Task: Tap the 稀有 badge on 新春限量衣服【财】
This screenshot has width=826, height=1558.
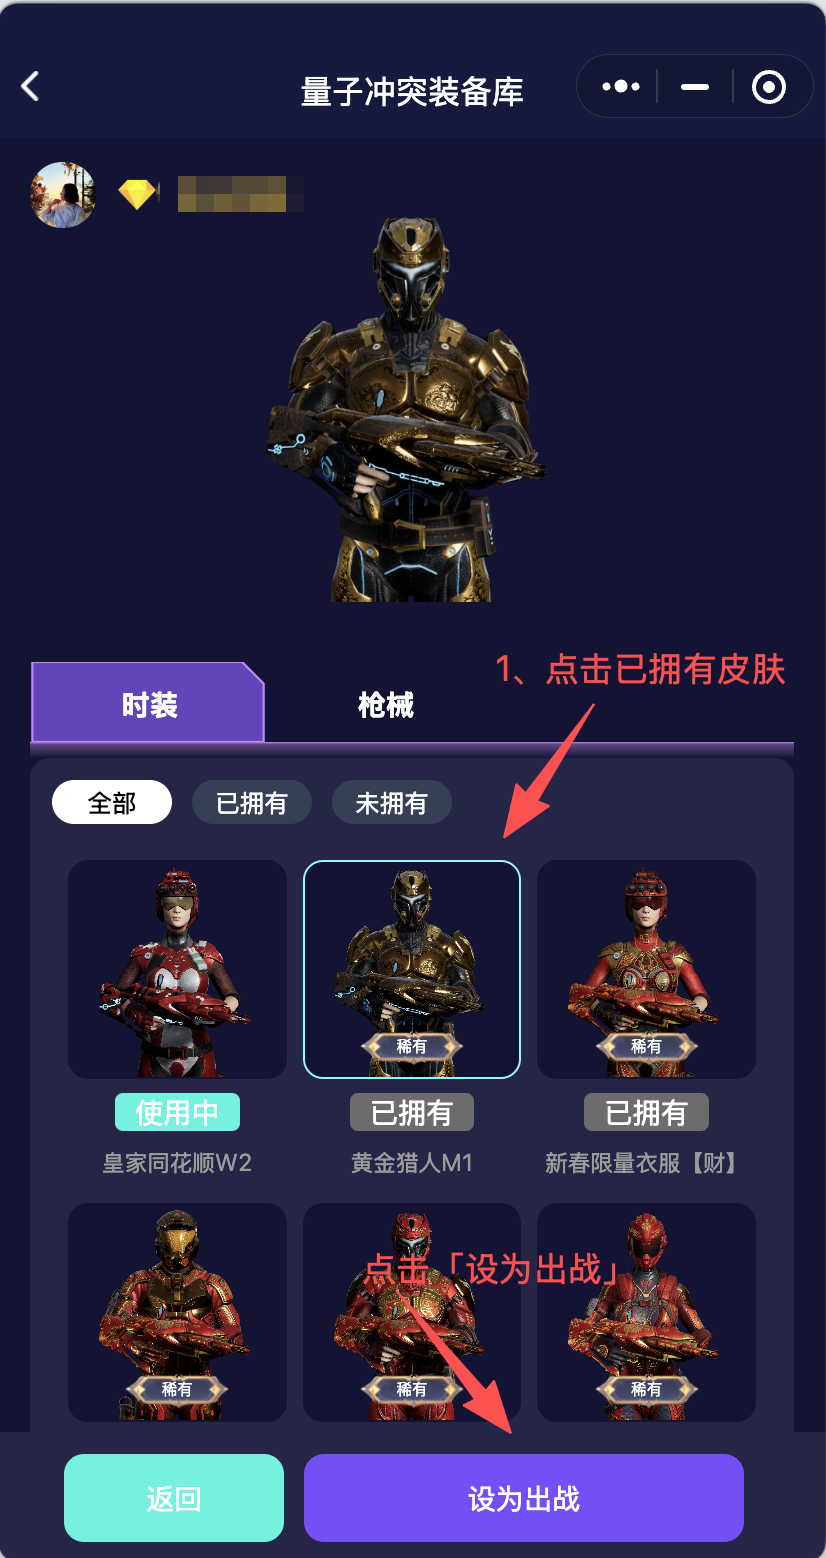Action: click(x=646, y=1046)
